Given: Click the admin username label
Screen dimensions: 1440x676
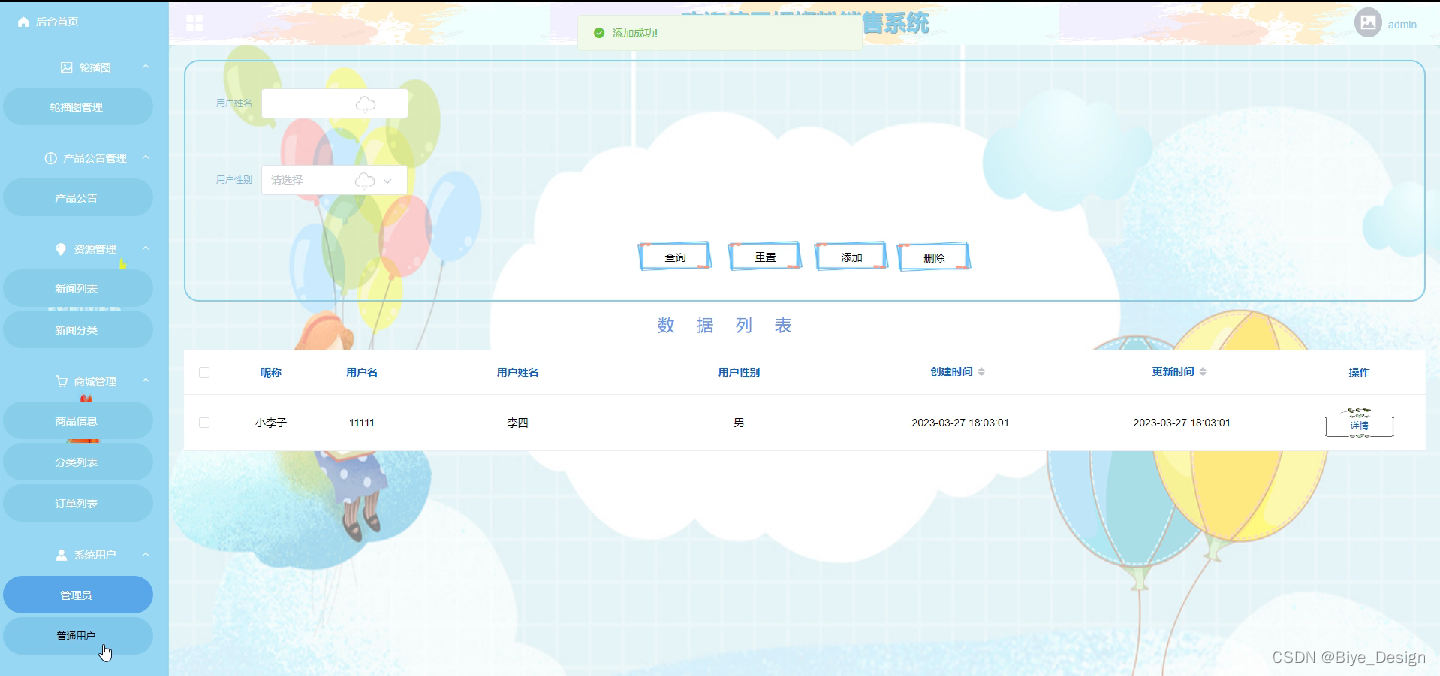Looking at the screenshot, I should click(x=1402, y=24).
